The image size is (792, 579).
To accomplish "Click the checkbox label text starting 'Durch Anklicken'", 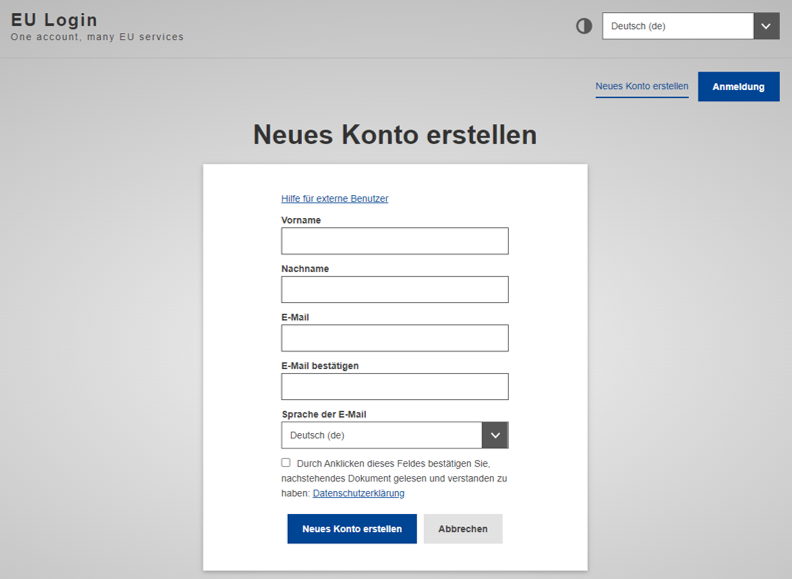I will click(x=401, y=464).
